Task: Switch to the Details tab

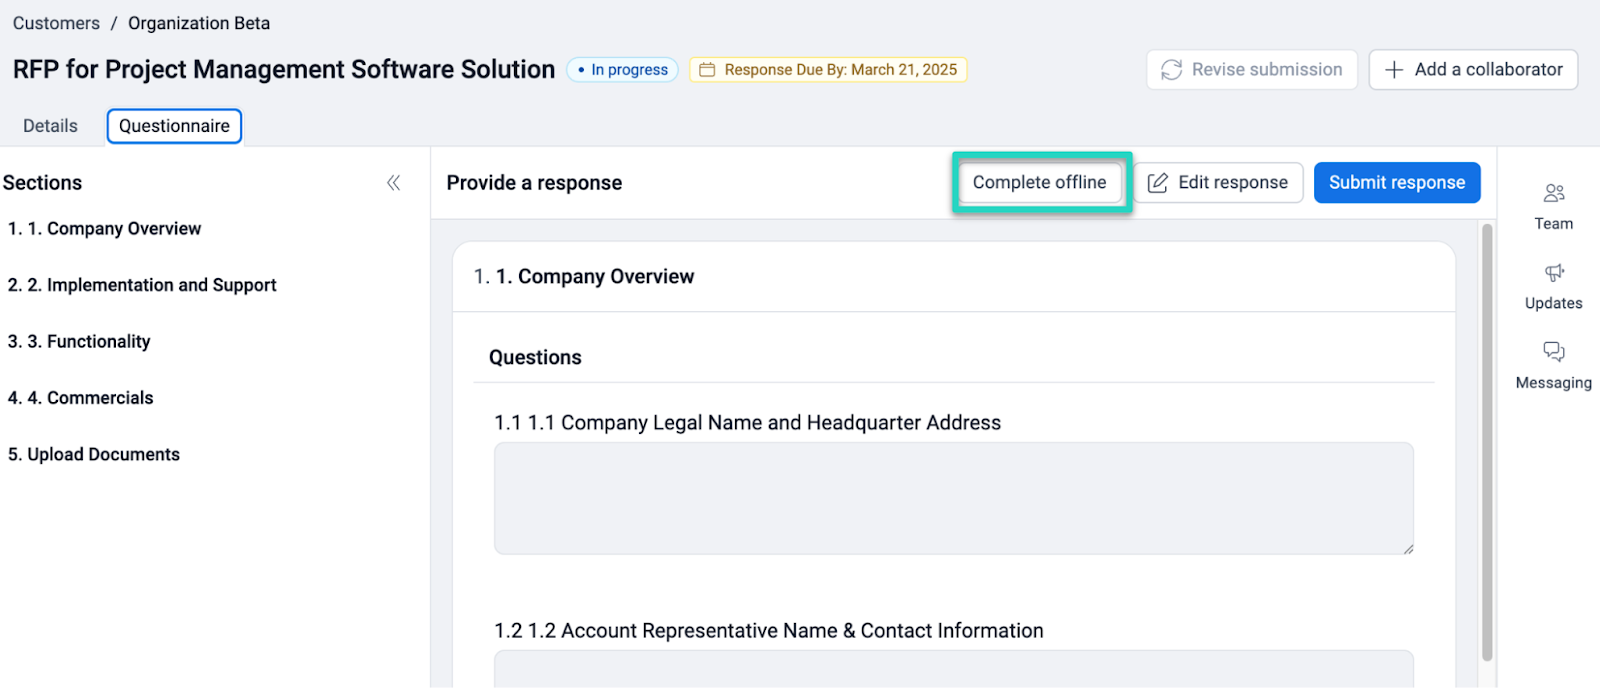Action: click(x=50, y=126)
